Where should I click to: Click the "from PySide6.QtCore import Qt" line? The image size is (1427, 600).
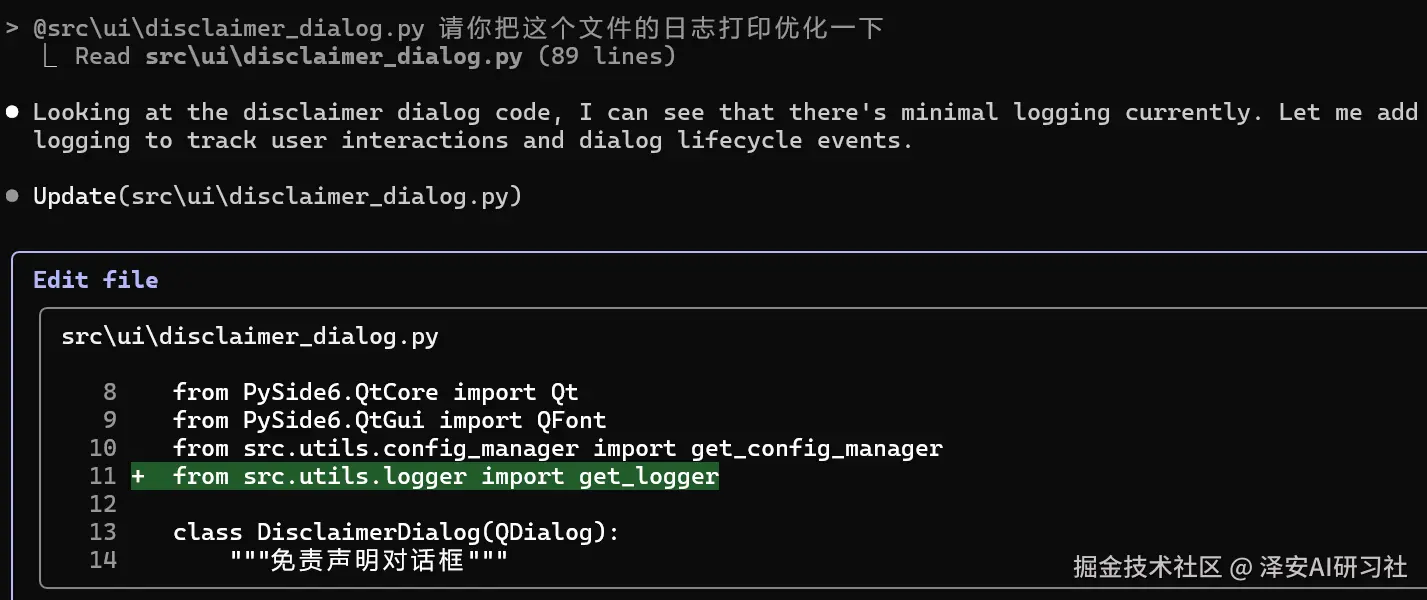coord(376,392)
